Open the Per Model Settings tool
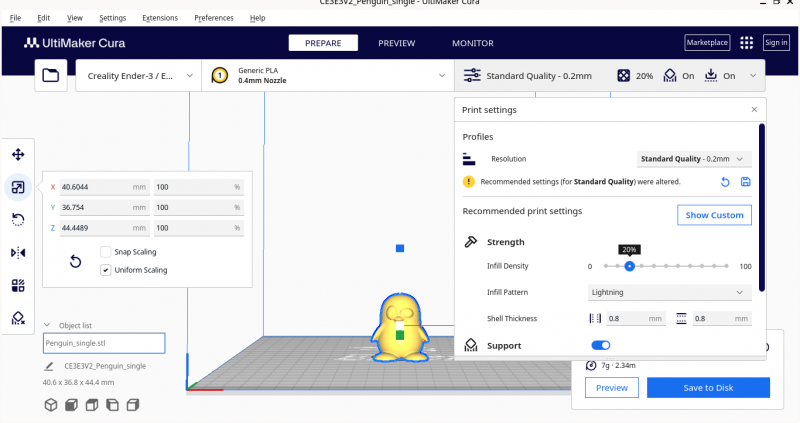The image size is (800, 423). click(x=18, y=285)
